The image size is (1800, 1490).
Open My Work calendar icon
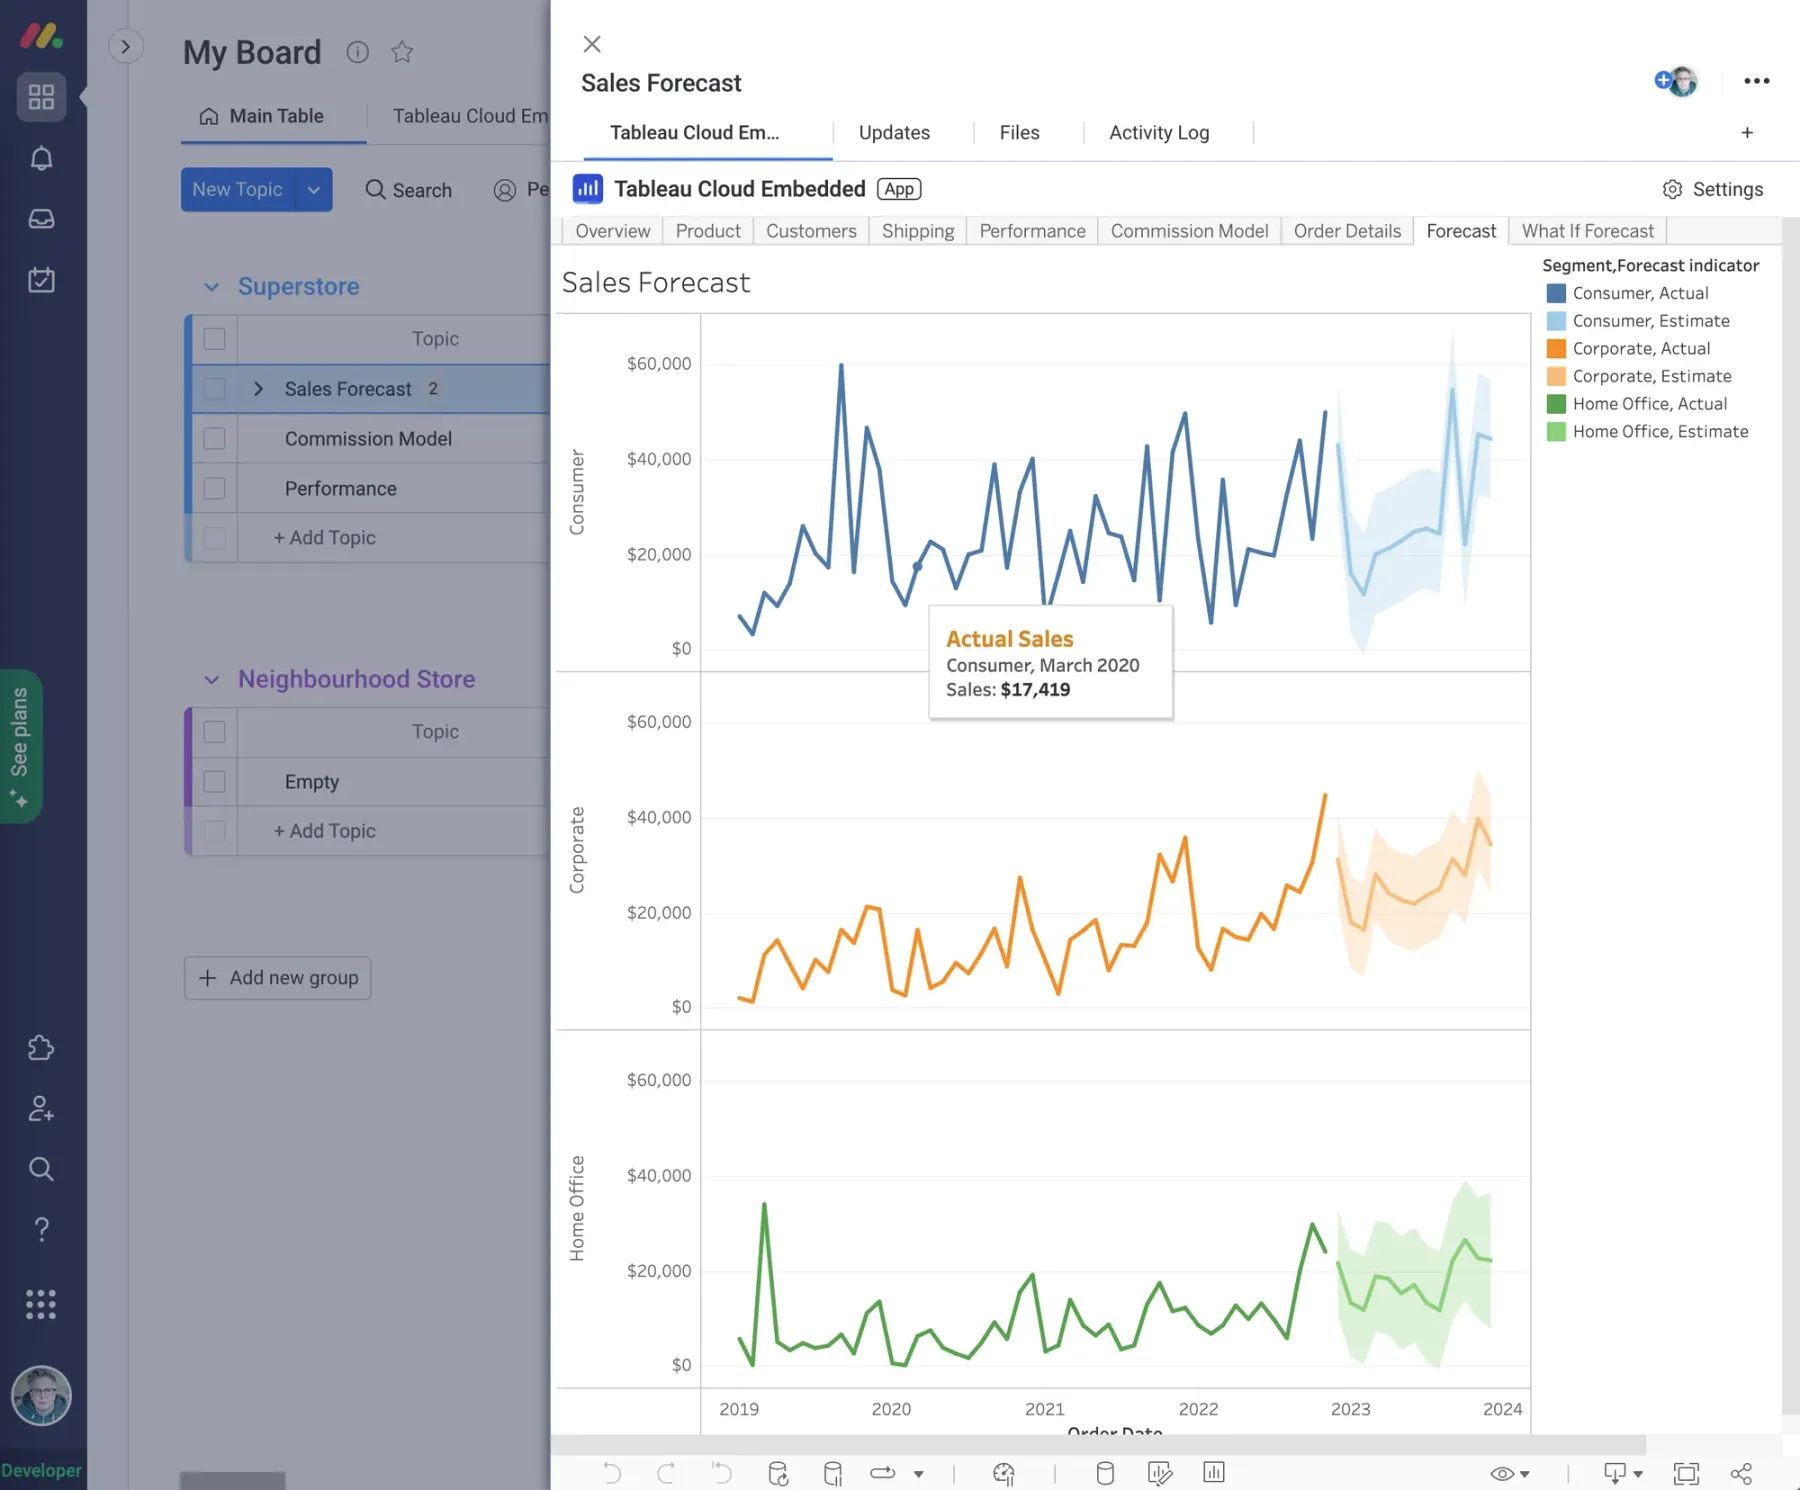41,279
